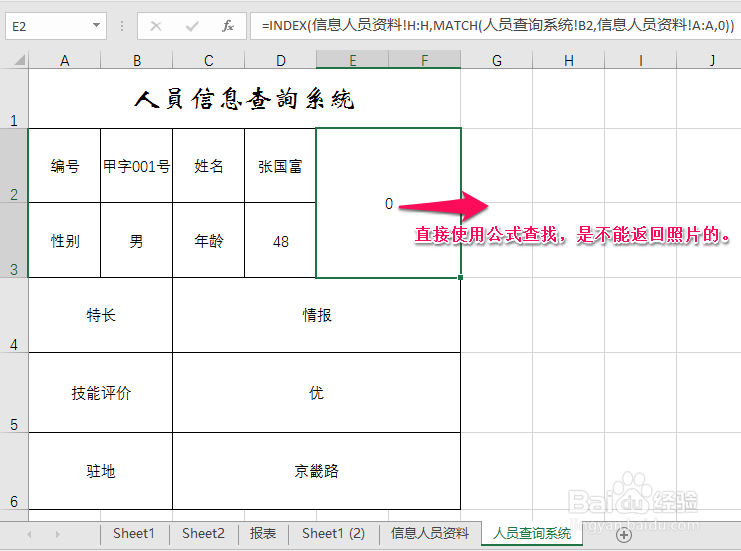This screenshot has height=551, width=741.
Task: Select row 5 header
Action: tap(14, 393)
